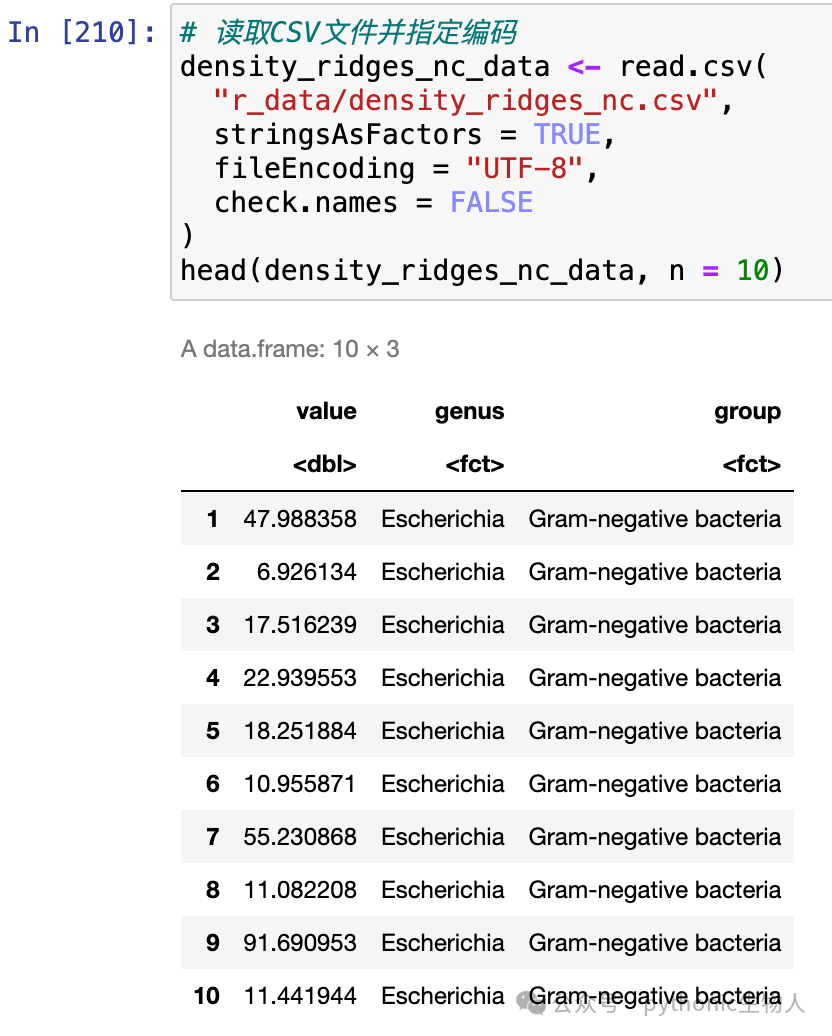Click the WeChat watermark icon at bottom
The image size is (832, 1036).
point(531,1003)
